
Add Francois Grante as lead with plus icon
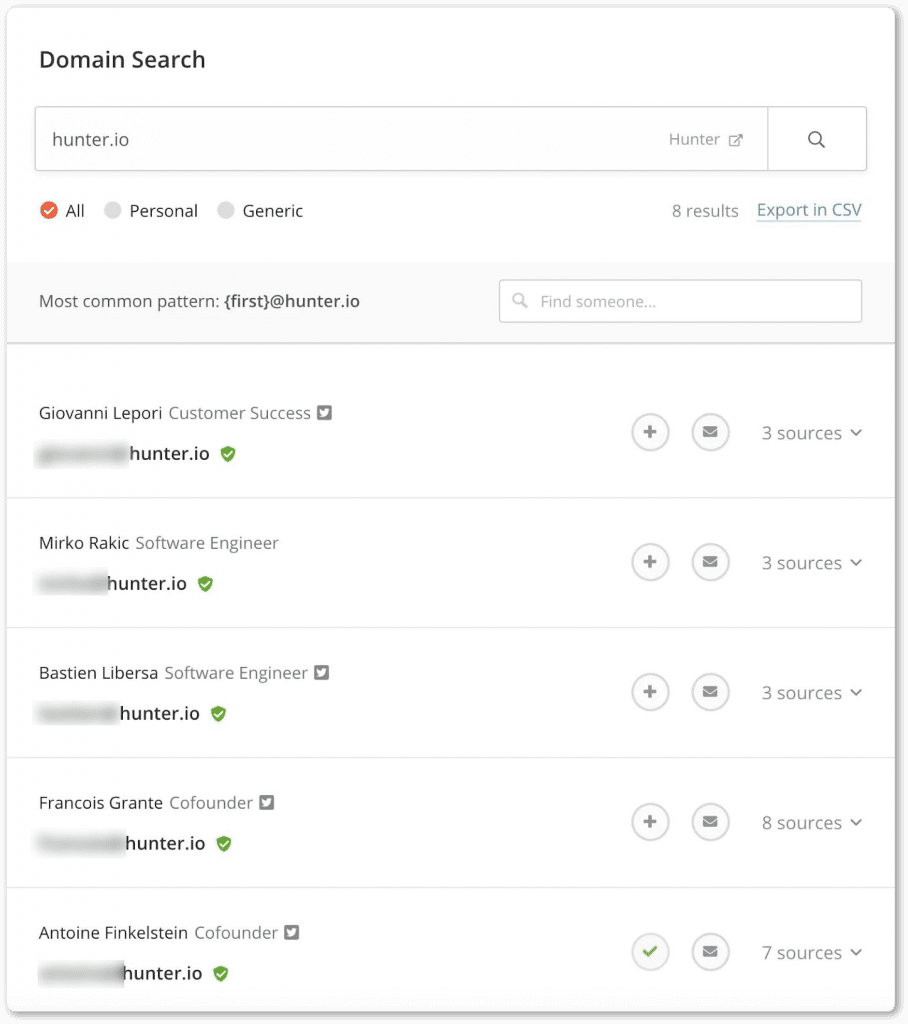[x=650, y=822]
